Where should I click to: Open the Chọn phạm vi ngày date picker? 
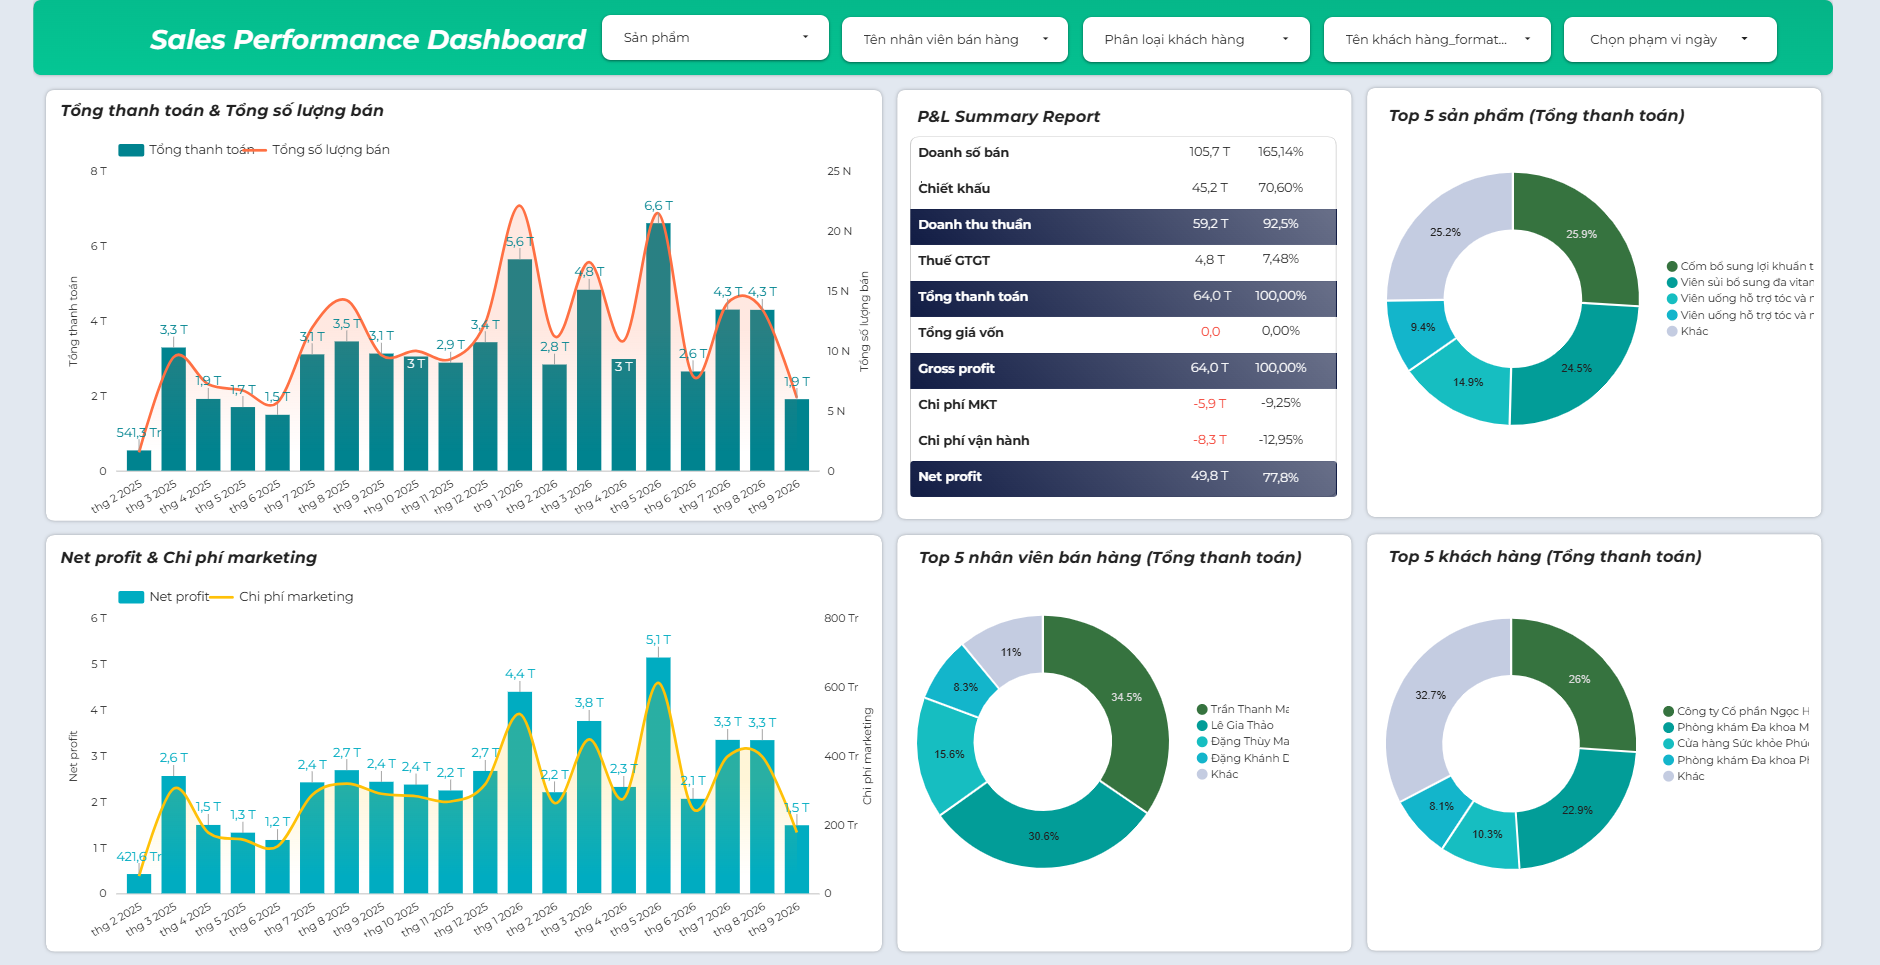[1670, 40]
